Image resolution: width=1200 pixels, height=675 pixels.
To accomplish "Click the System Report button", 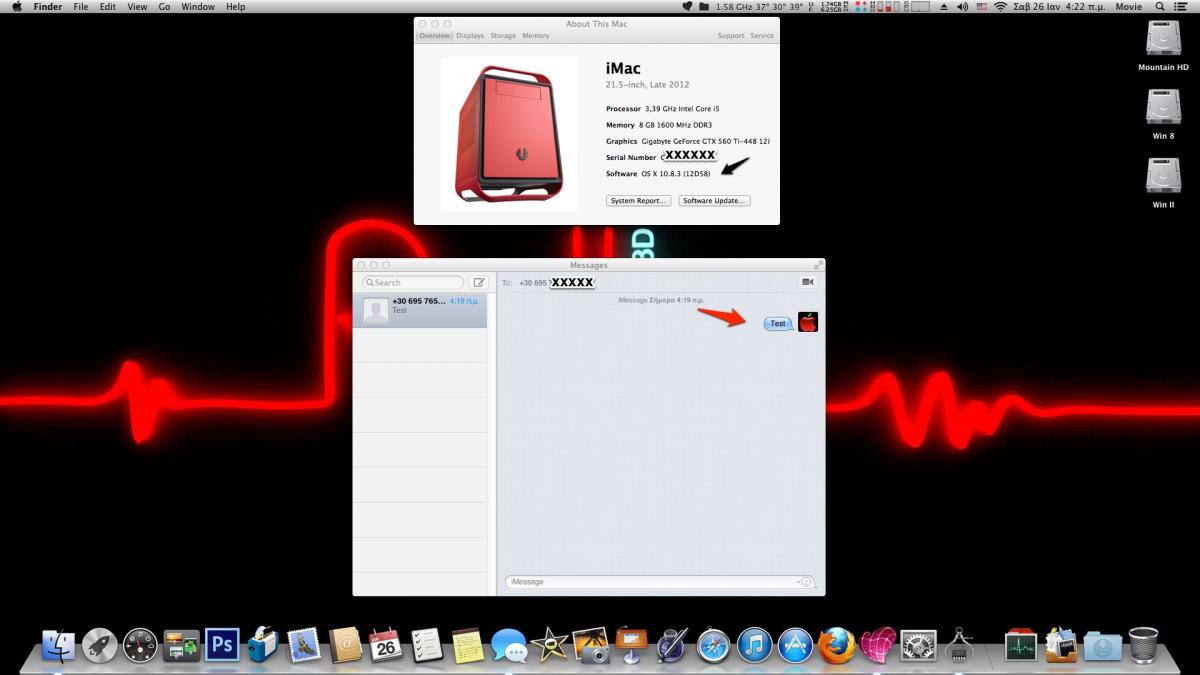I will point(638,201).
